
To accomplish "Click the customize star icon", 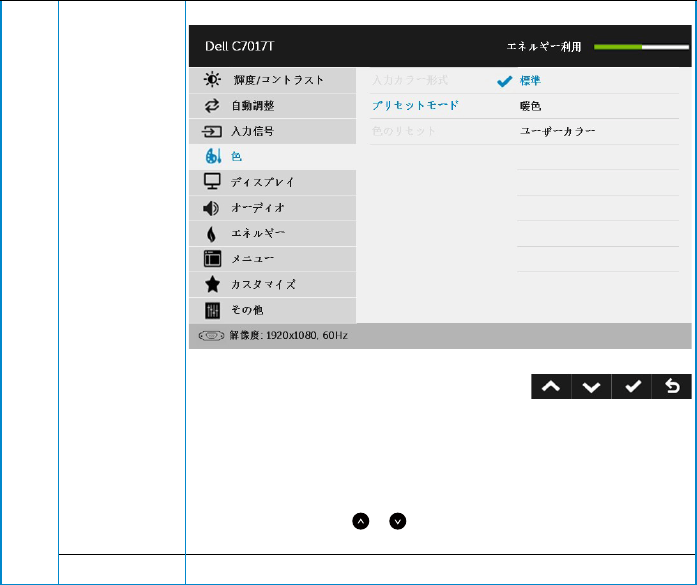I will [x=212, y=284].
